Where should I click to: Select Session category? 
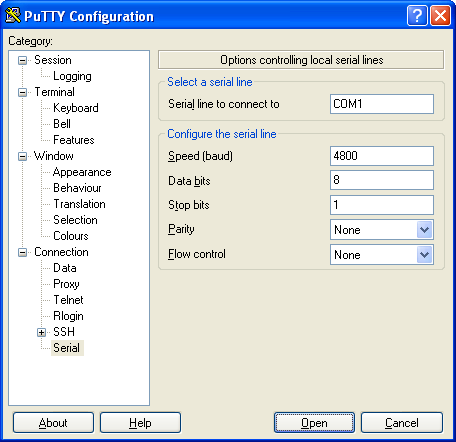(53, 60)
